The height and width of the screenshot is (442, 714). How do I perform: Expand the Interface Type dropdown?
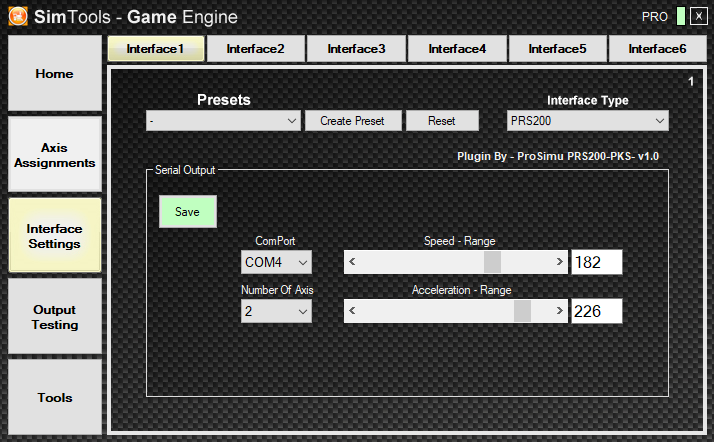click(x=587, y=121)
